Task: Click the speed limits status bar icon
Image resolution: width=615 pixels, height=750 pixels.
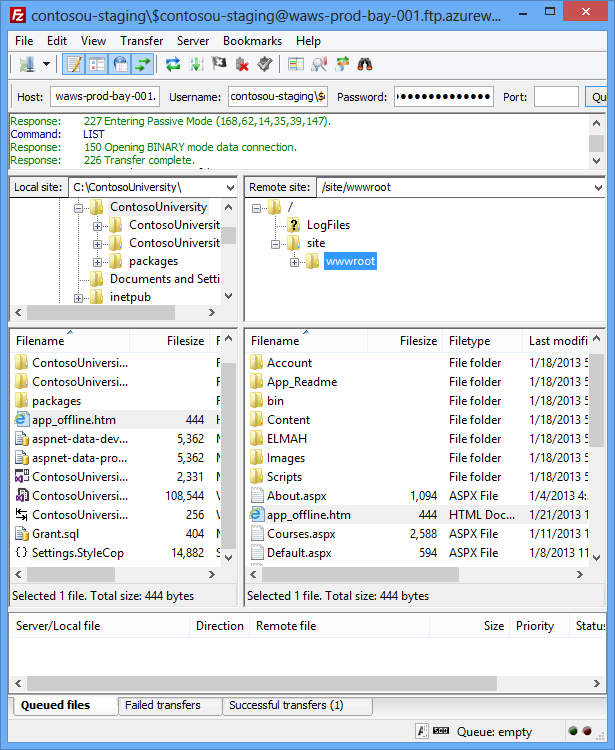Action: pos(440,731)
